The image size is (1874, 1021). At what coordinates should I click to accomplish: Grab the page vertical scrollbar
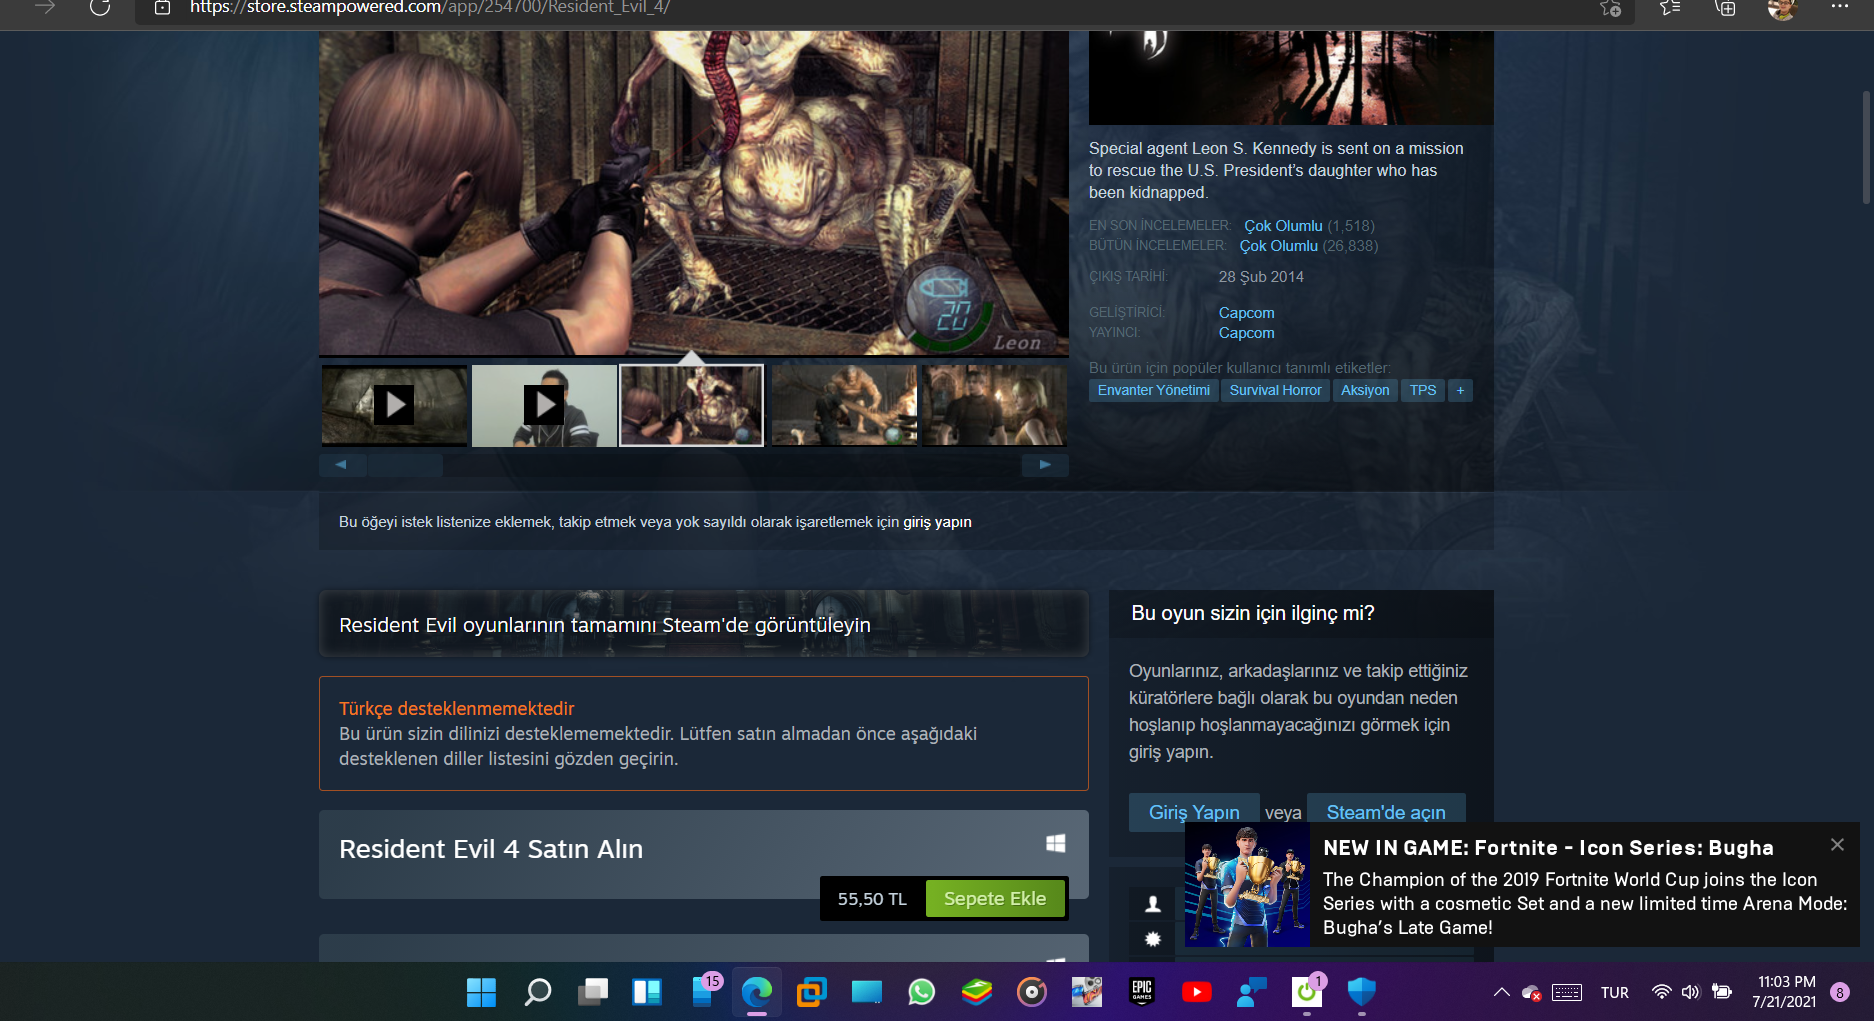[1866, 147]
